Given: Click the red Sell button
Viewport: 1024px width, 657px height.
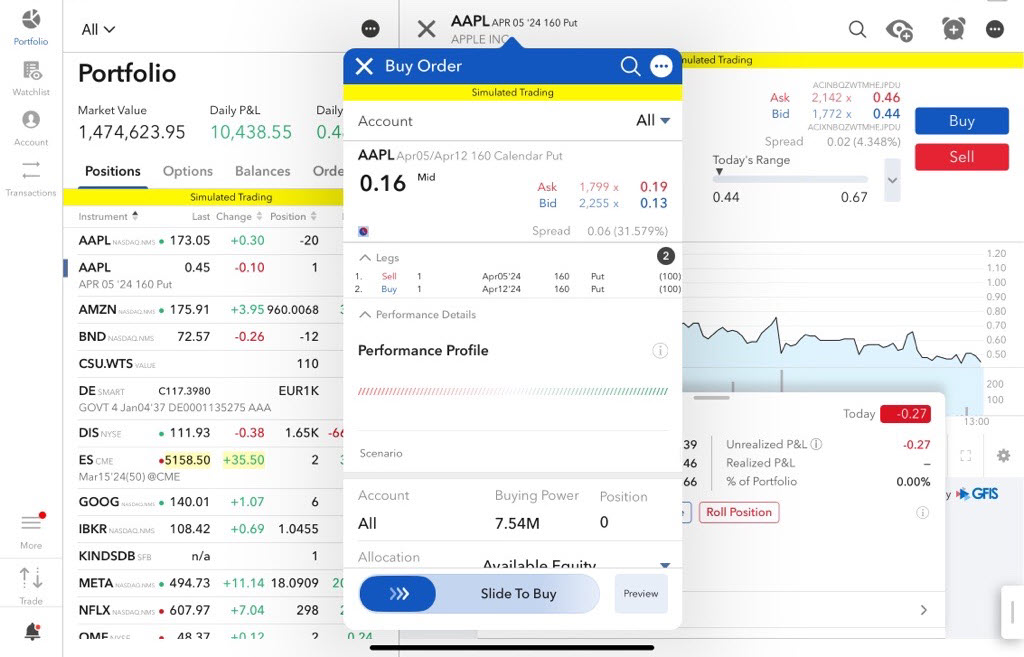Looking at the screenshot, I should point(961,157).
